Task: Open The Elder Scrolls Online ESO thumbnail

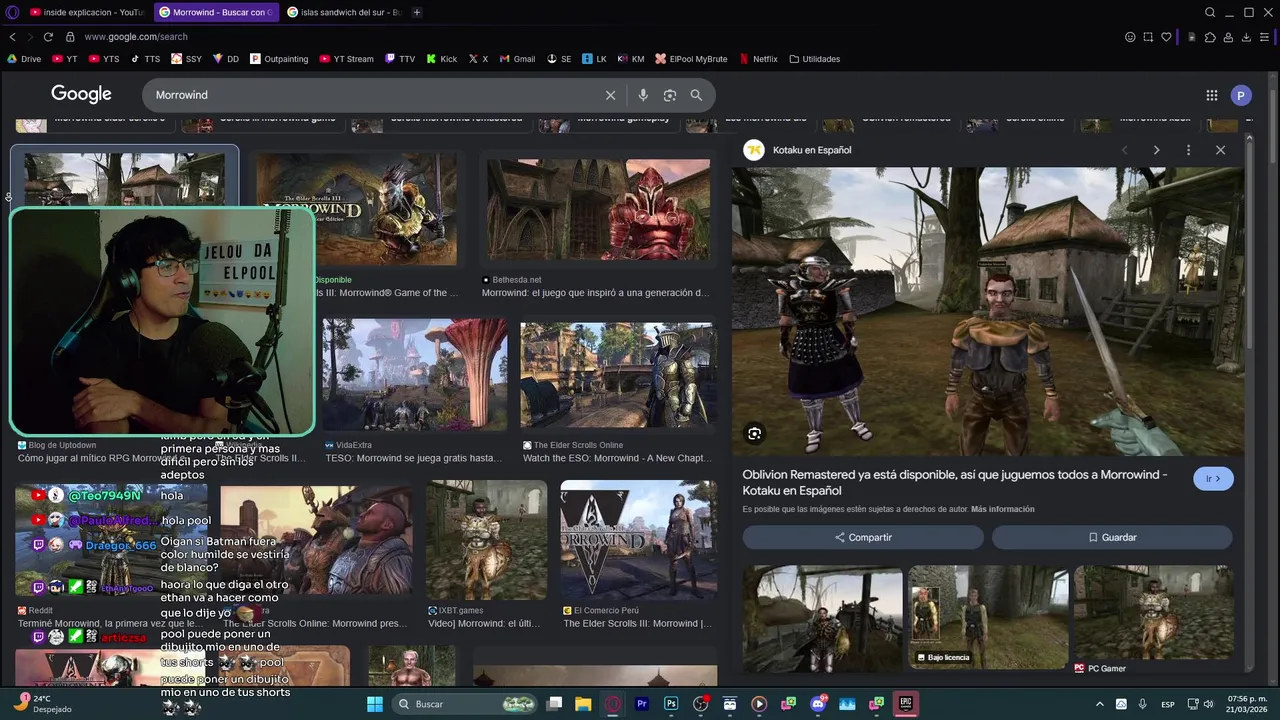Action: [x=618, y=373]
